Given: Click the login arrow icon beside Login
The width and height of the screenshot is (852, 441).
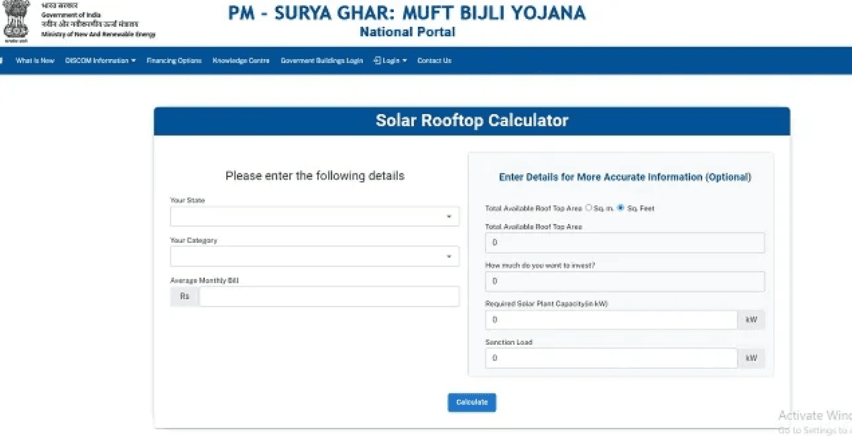Looking at the screenshot, I should pyautogui.click(x=377, y=61).
